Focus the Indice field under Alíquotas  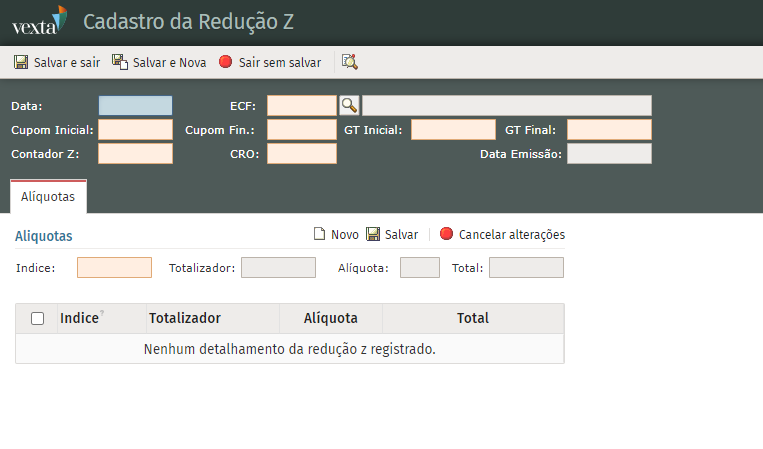[x=114, y=267]
